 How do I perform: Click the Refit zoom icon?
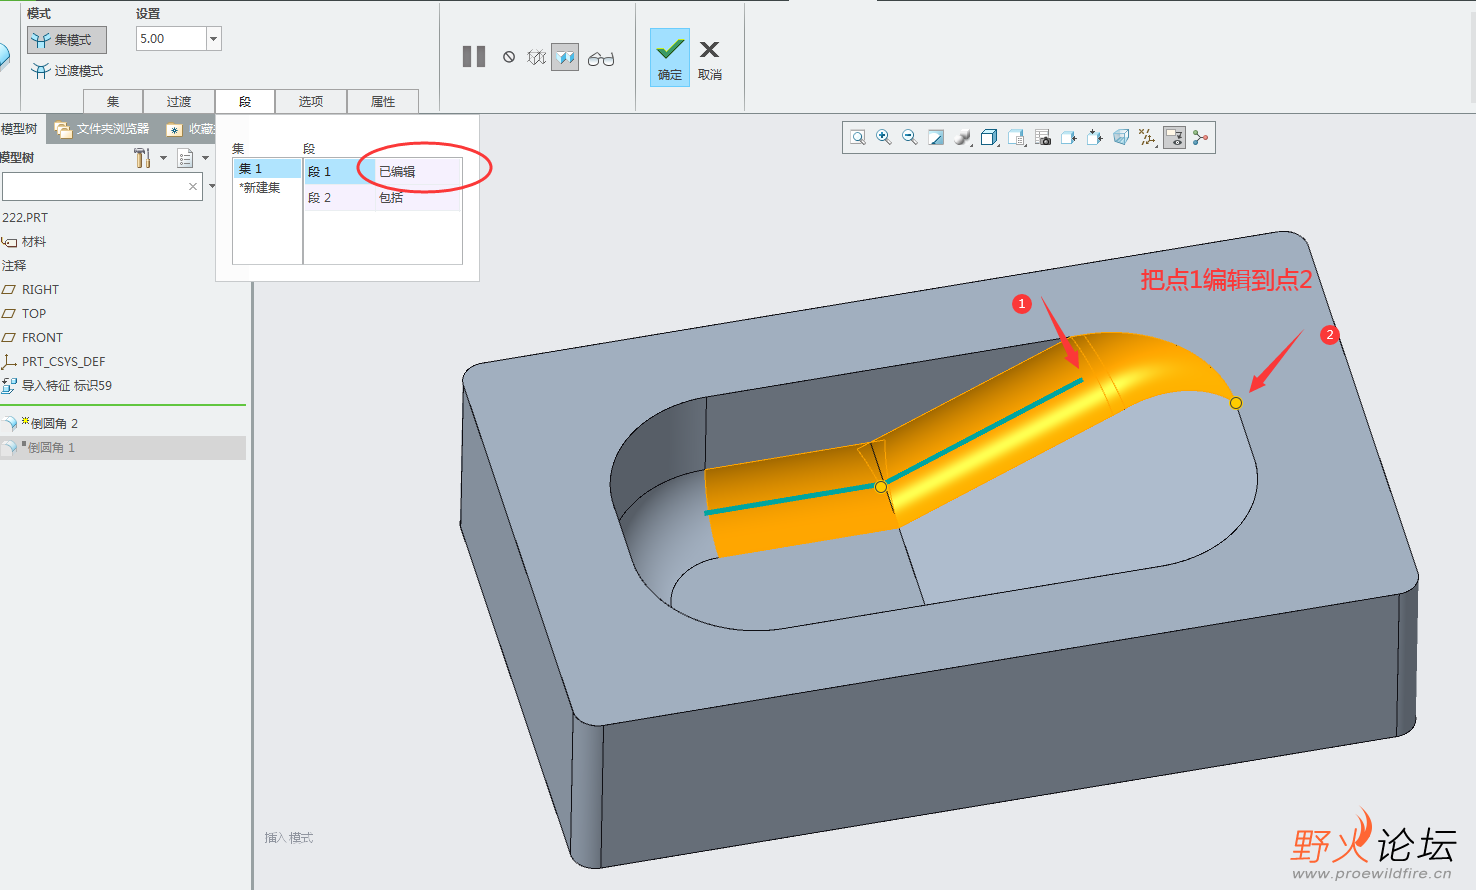click(858, 138)
